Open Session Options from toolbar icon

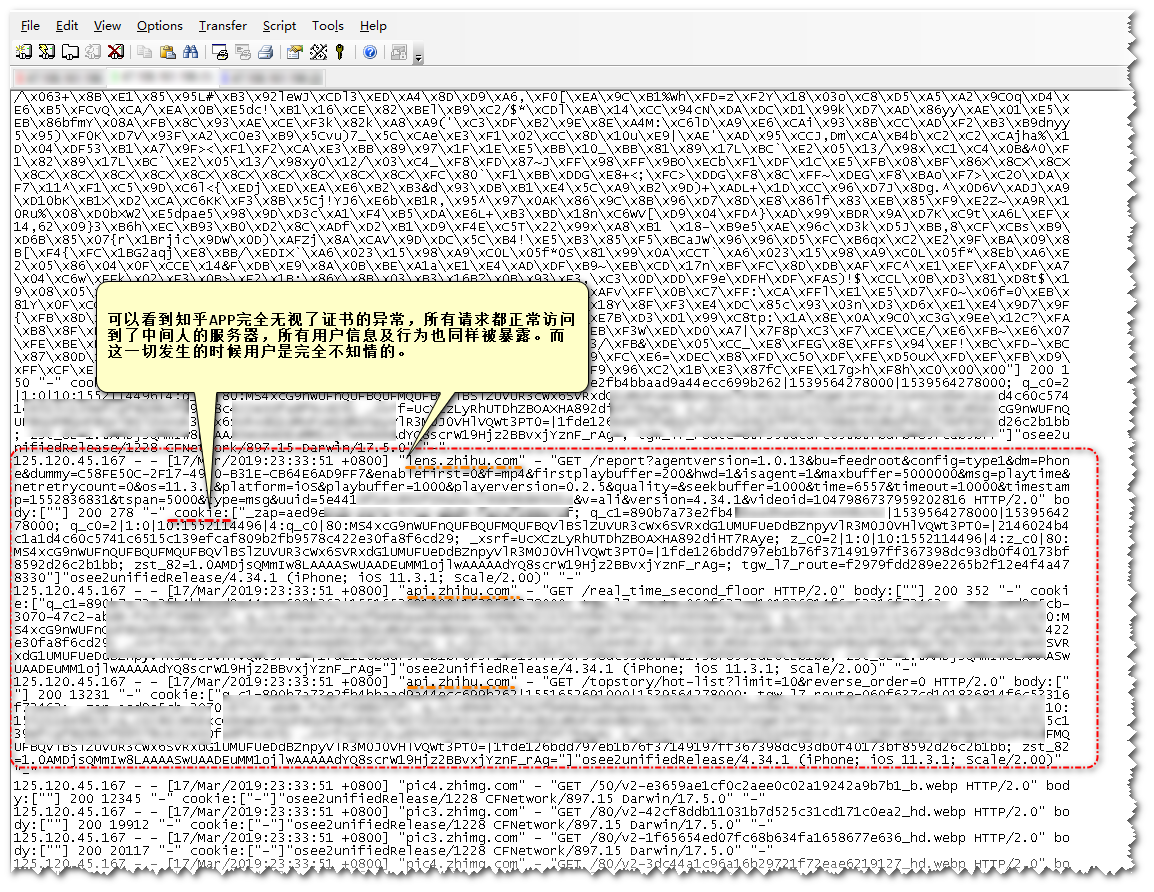pos(295,52)
